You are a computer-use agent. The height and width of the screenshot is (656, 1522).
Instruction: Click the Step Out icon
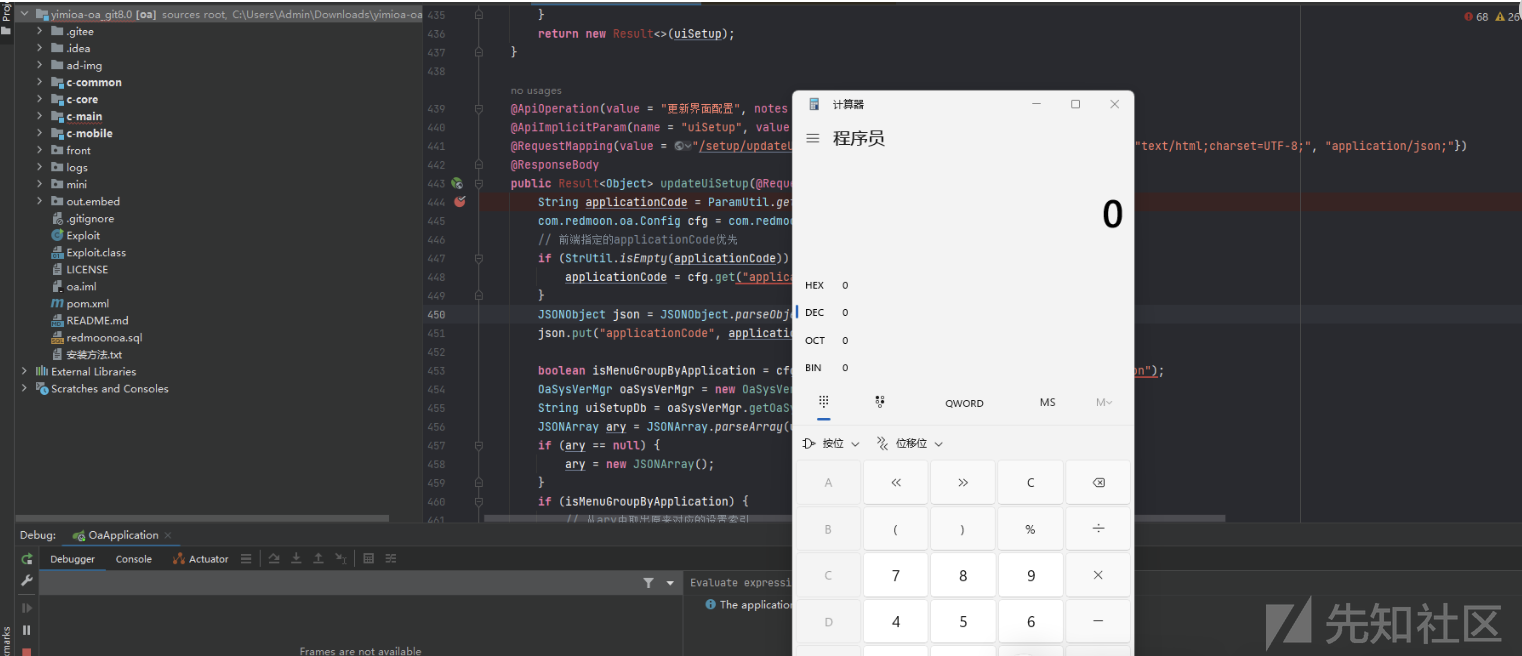click(318, 559)
